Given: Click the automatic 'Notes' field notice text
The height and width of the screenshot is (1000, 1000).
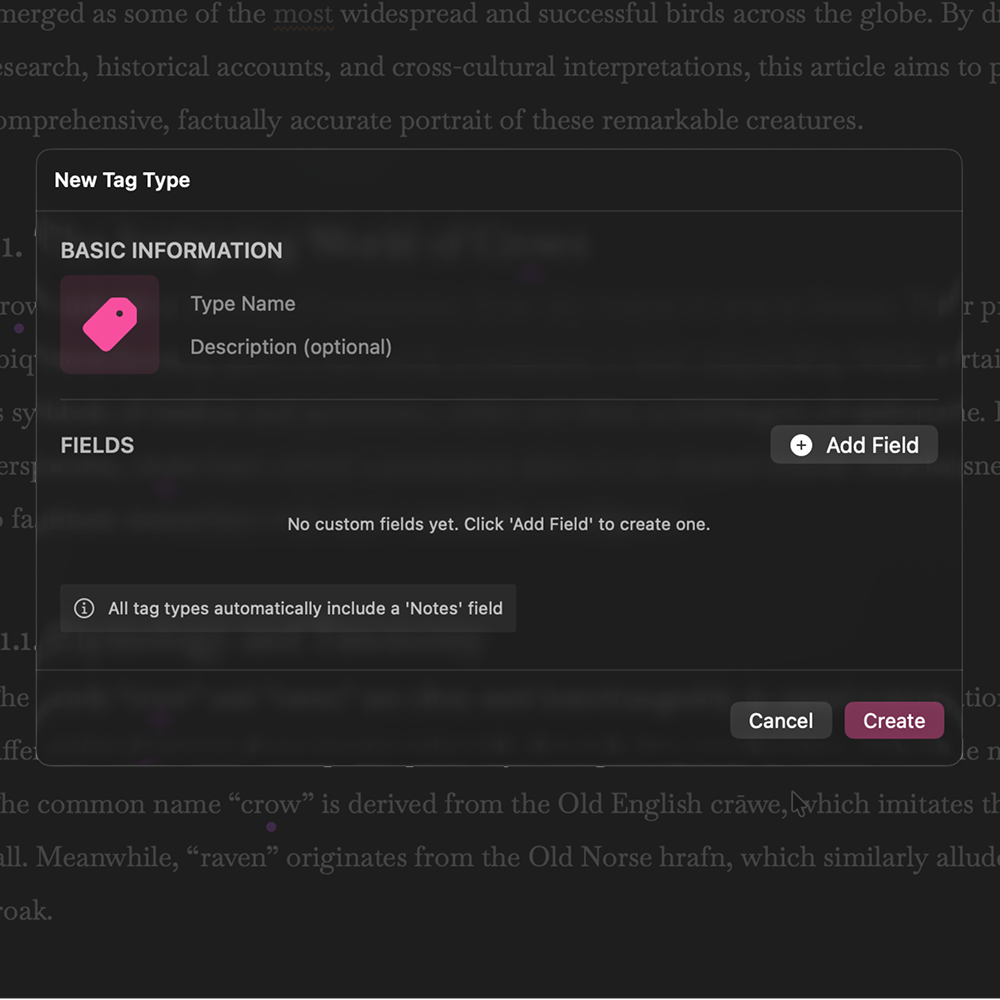Looking at the screenshot, I should [305, 608].
